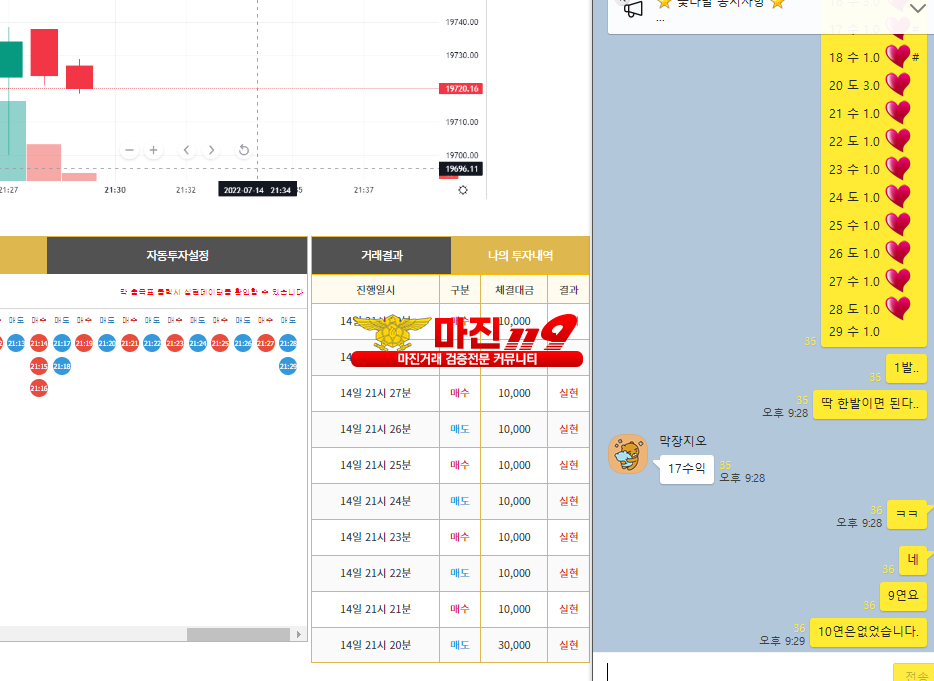Viewport: 934px width, 681px height.
Task: Click the '네' chat message
Action: (x=913, y=560)
